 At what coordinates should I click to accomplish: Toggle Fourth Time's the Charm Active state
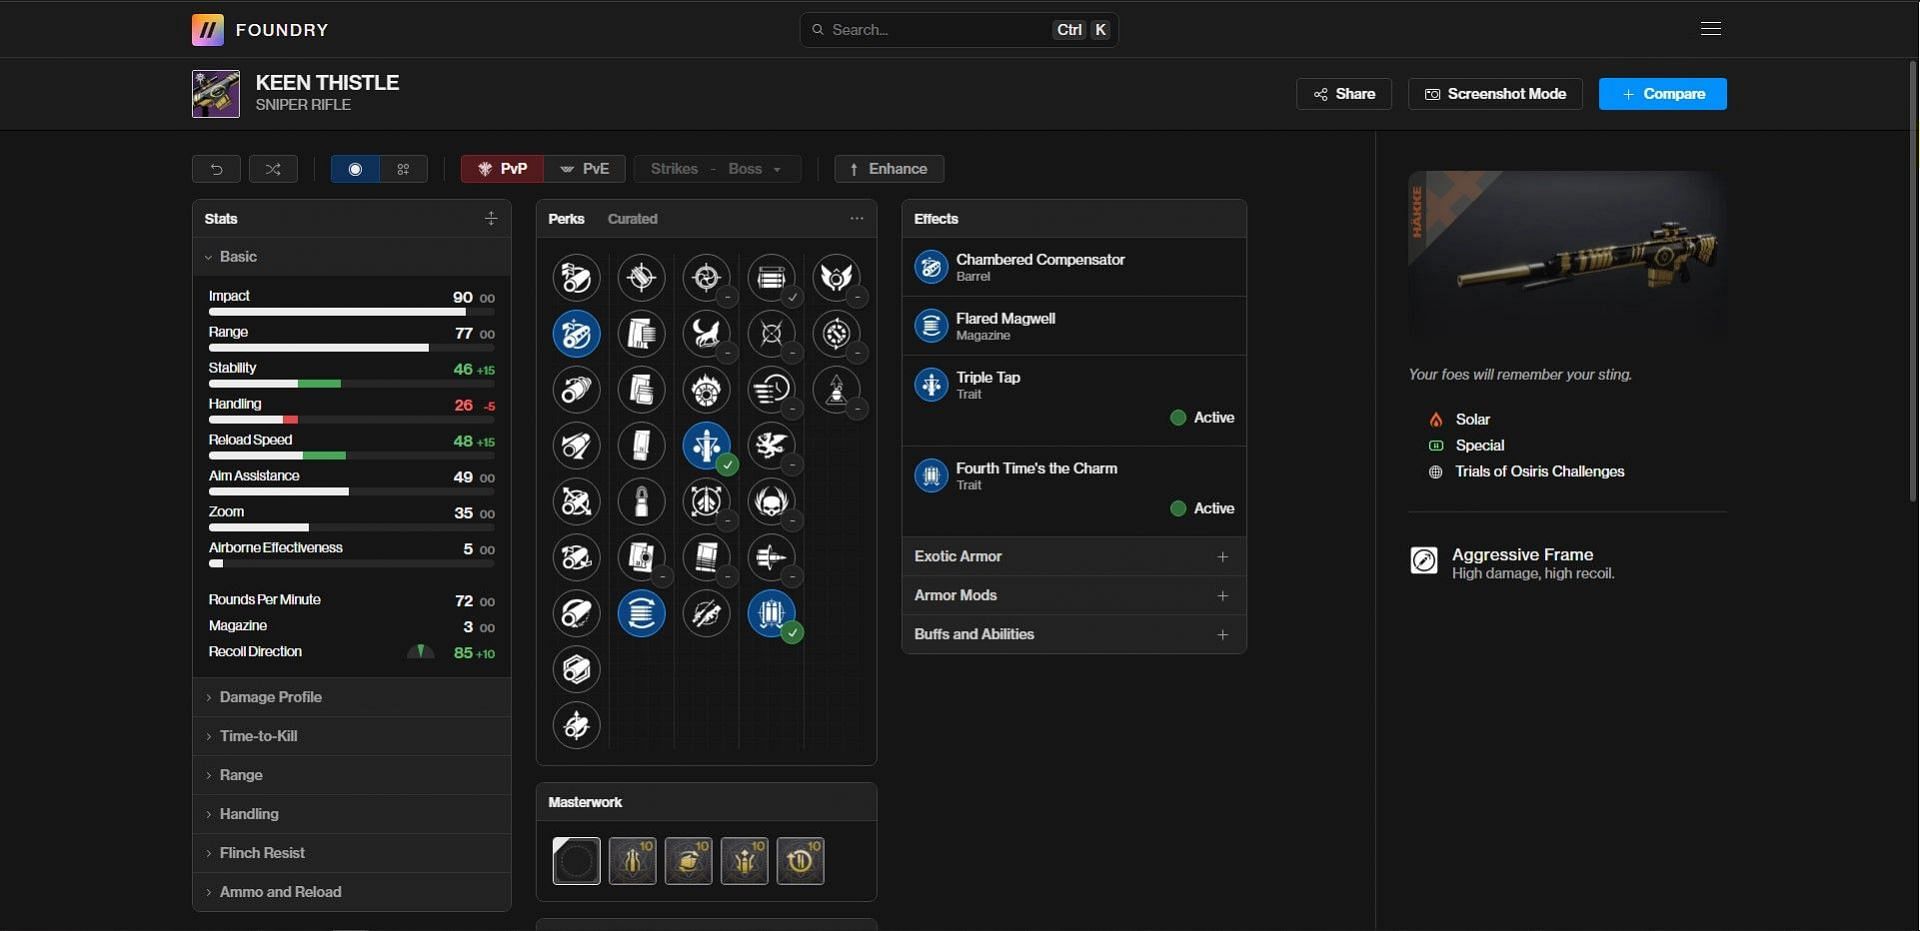point(1202,509)
